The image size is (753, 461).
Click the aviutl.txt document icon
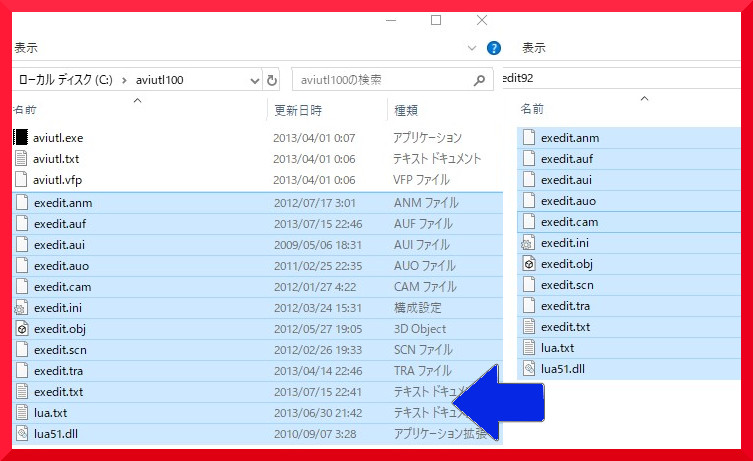tap(21, 158)
